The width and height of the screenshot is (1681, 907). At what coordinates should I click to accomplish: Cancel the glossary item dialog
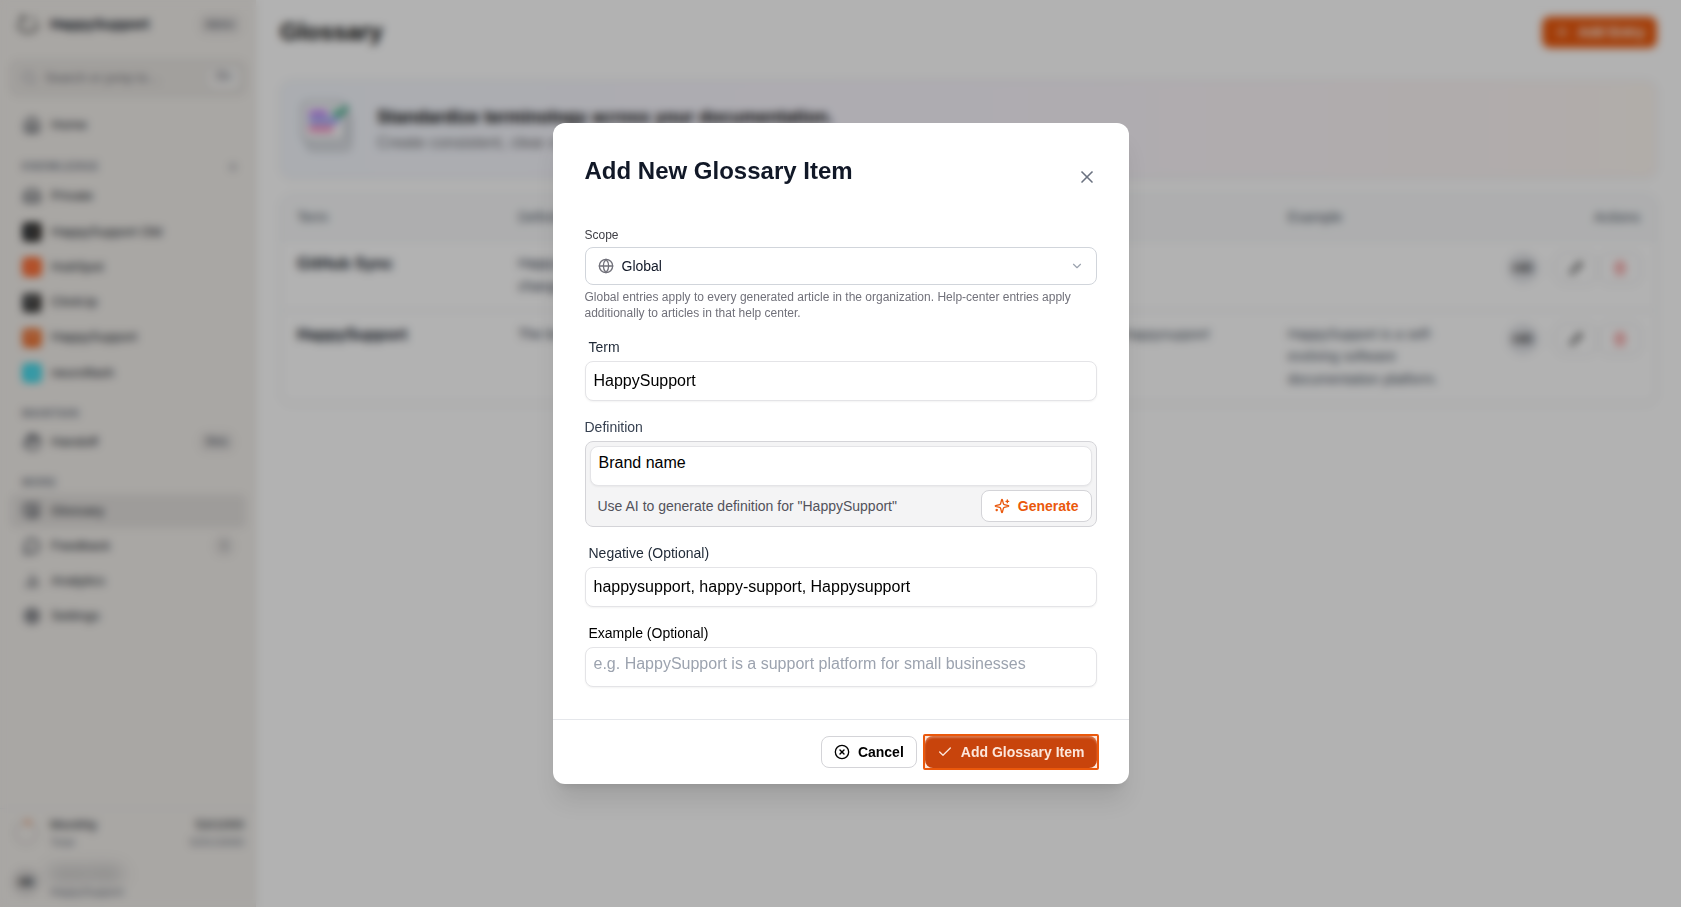(x=868, y=752)
